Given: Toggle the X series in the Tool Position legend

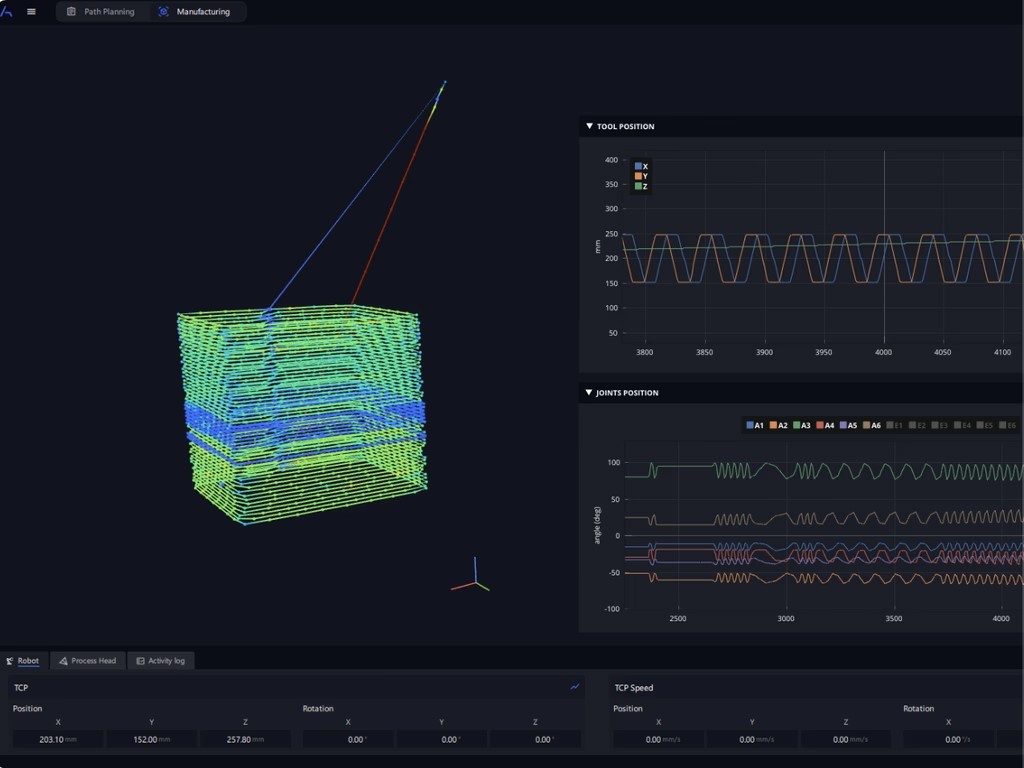Looking at the screenshot, I should [x=641, y=166].
